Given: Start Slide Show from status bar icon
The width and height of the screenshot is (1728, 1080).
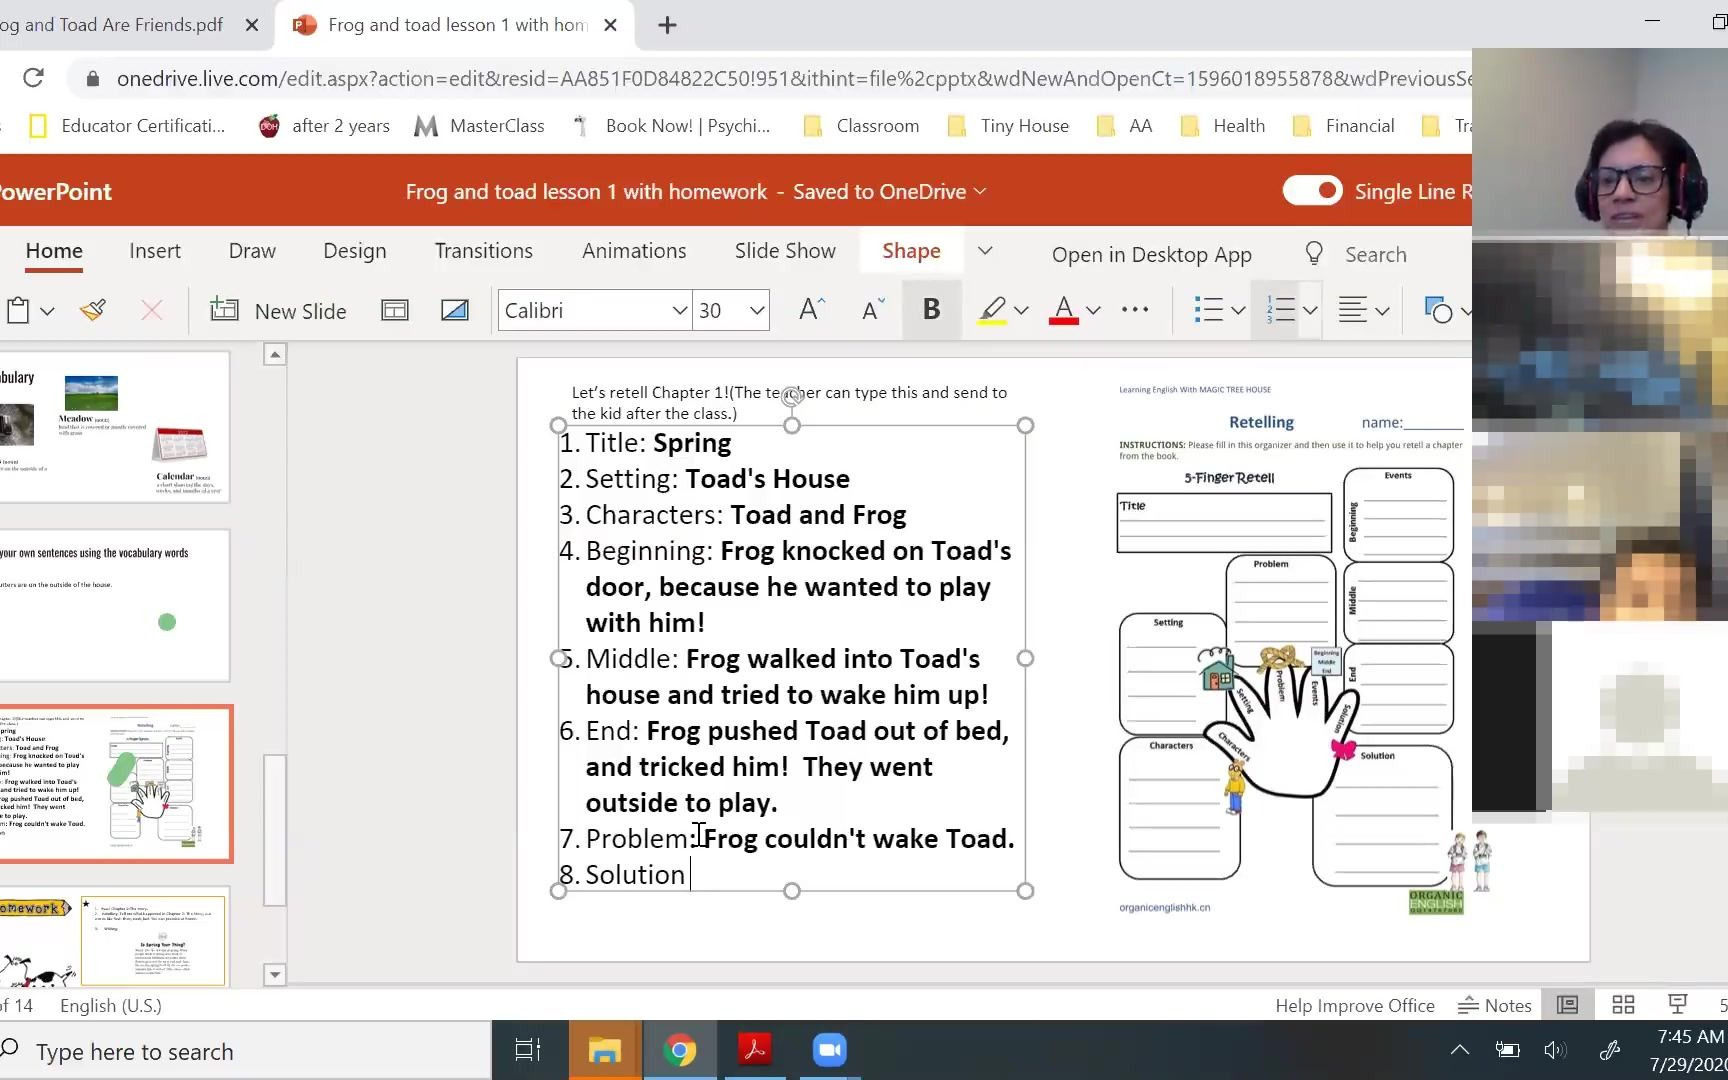Looking at the screenshot, I should pyautogui.click(x=1678, y=1005).
